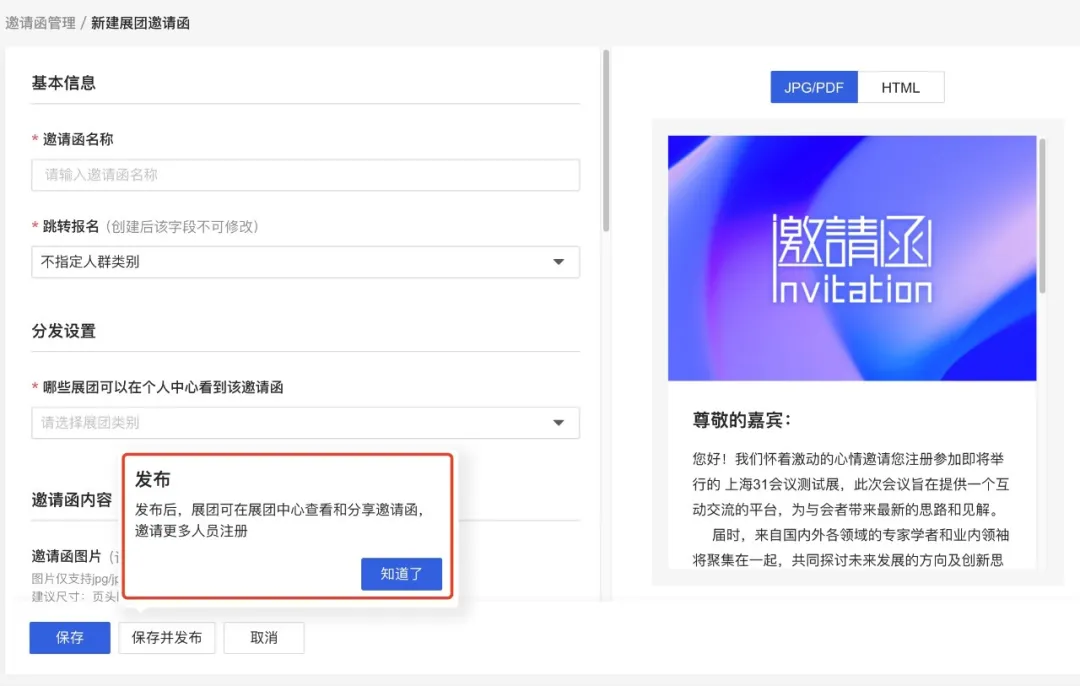
Task: Expand the 跳转报名 dropdown arrow
Action: (x=558, y=263)
